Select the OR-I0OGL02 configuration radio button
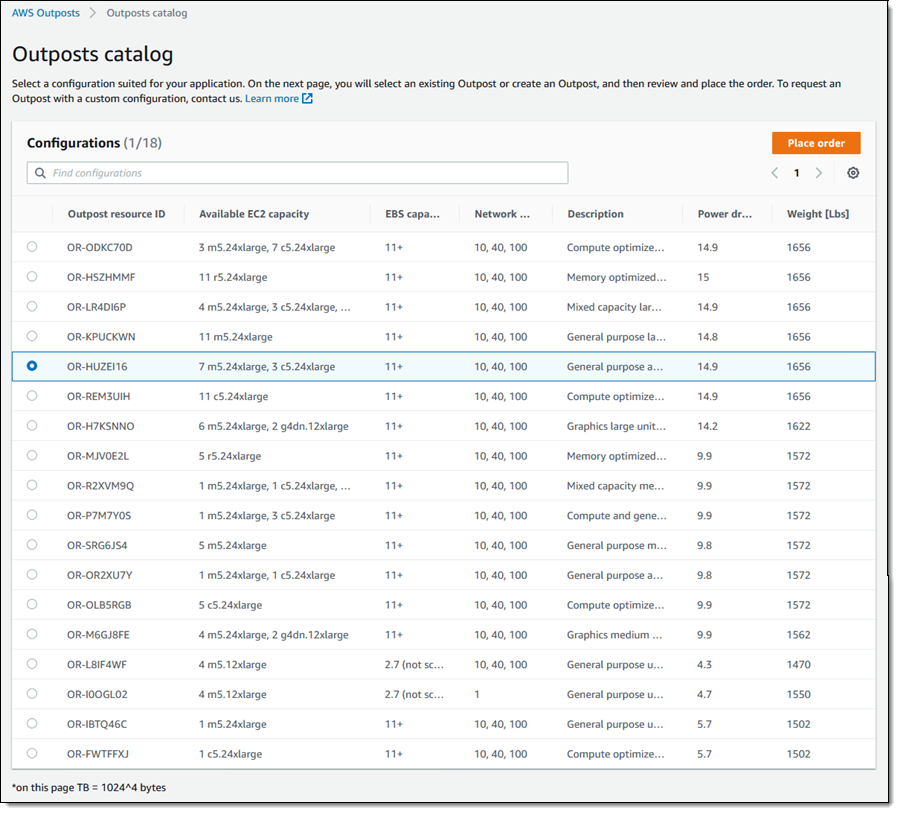 (x=32, y=694)
